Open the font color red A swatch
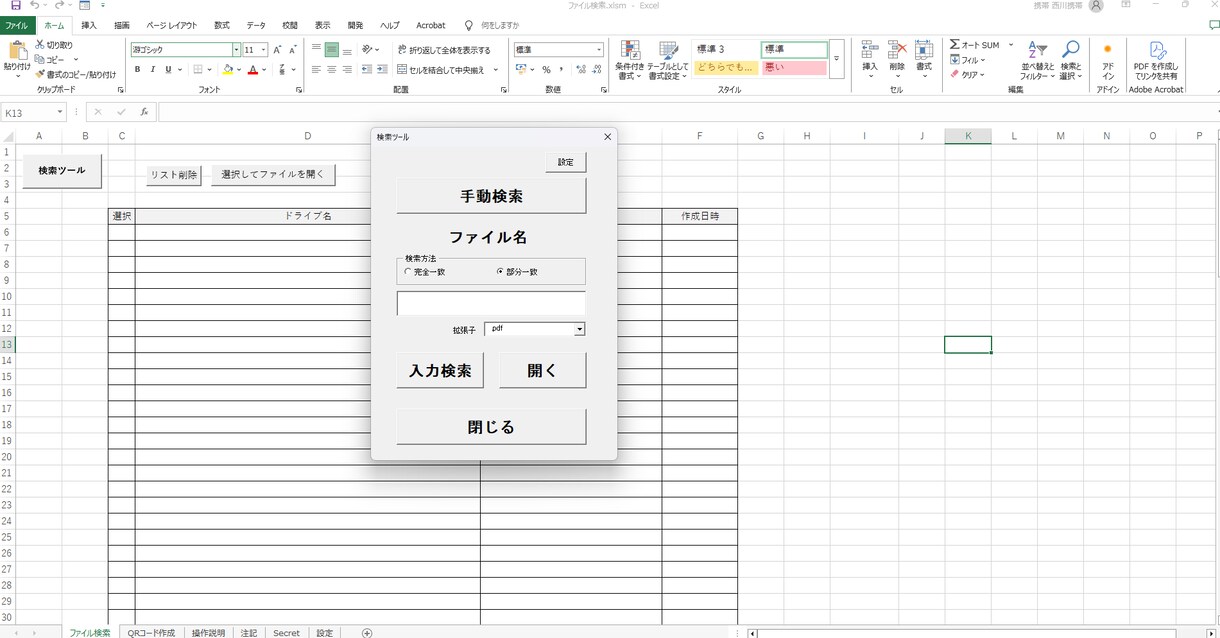 click(x=253, y=70)
